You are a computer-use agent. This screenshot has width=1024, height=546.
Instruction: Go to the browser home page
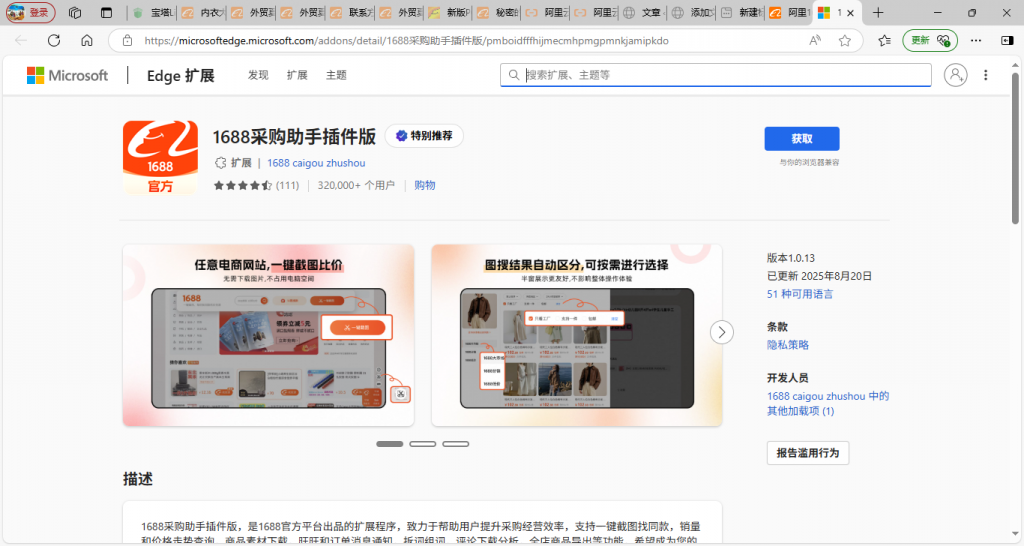86,40
